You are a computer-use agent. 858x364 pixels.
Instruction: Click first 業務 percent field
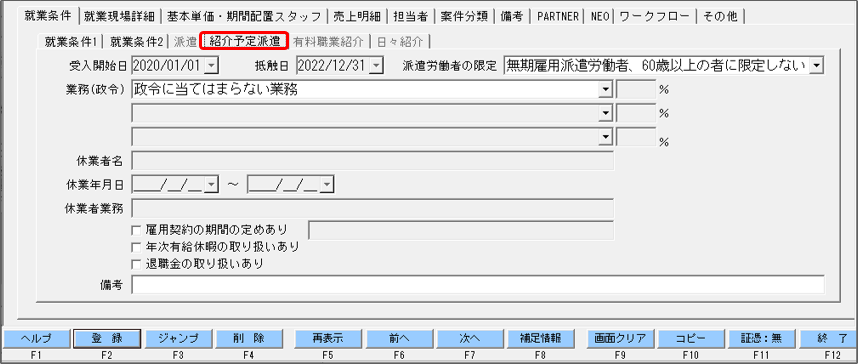pyautogui.click(x=636, y=90)
